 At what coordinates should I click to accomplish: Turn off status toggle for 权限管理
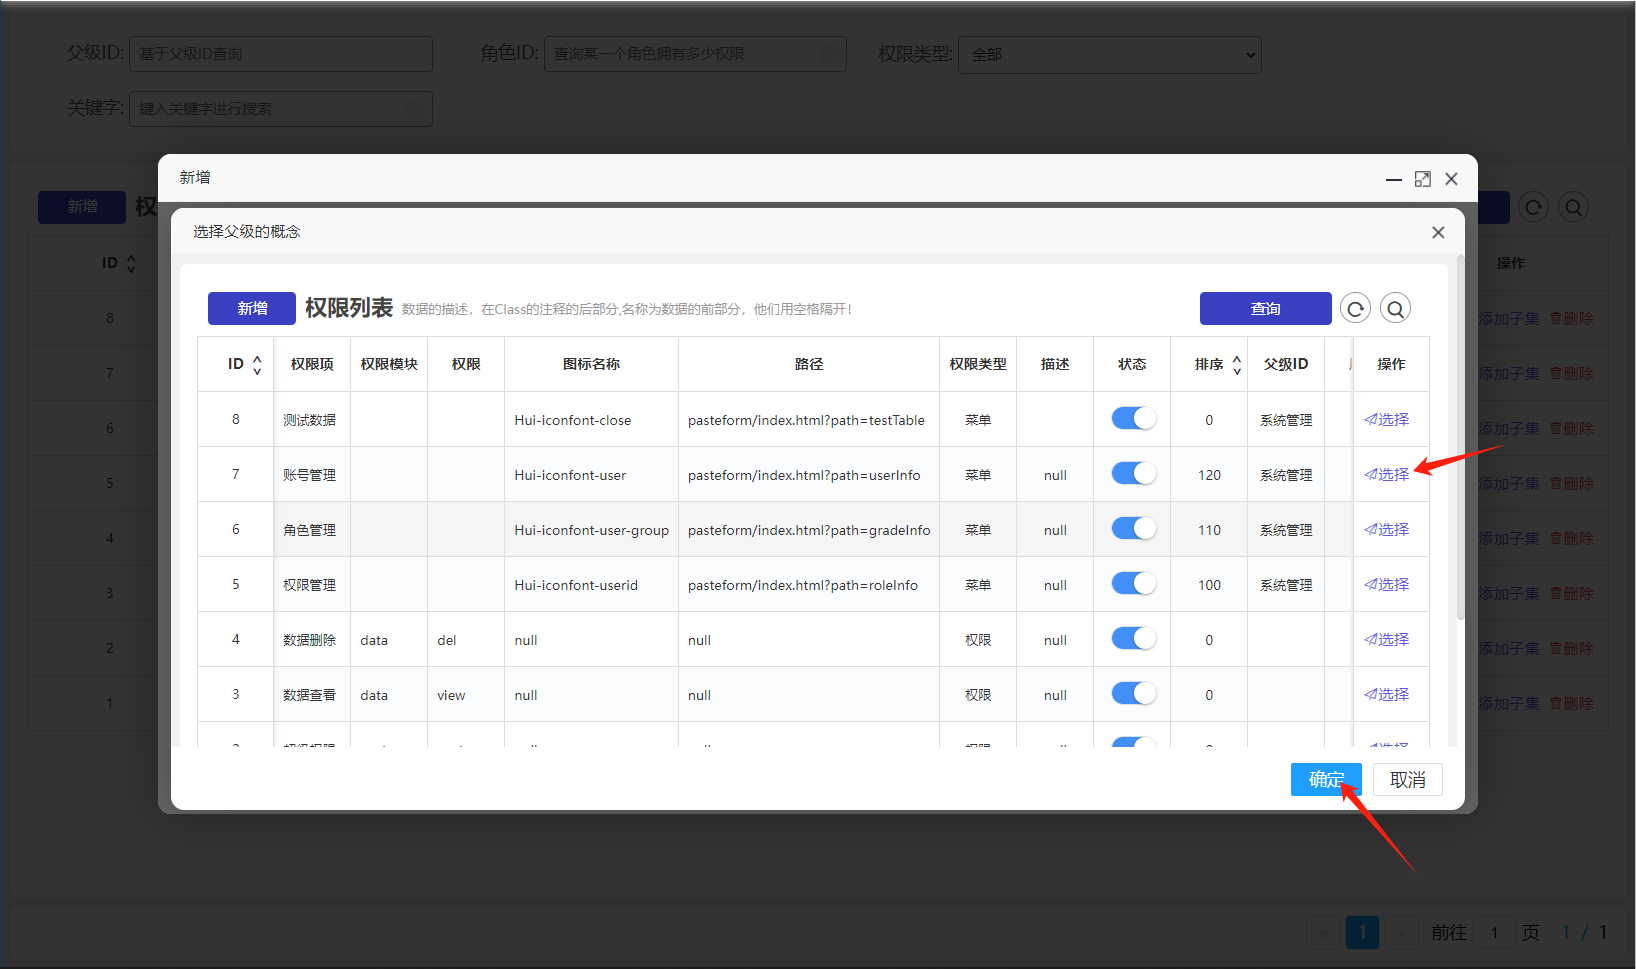(x=1133, y=584)
